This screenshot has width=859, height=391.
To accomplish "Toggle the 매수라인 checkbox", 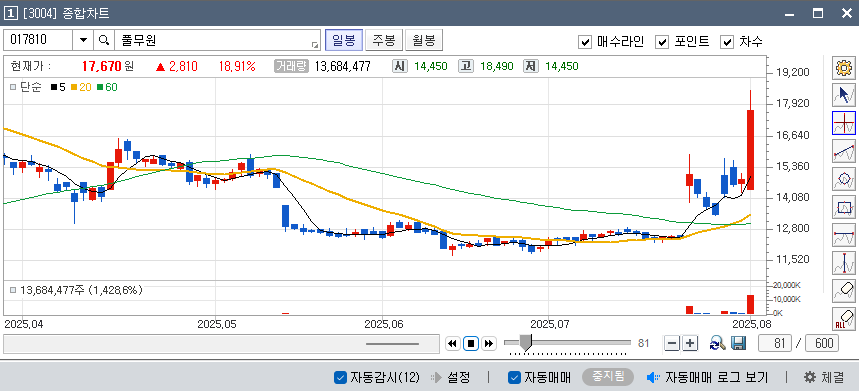I will click(585, 42).
